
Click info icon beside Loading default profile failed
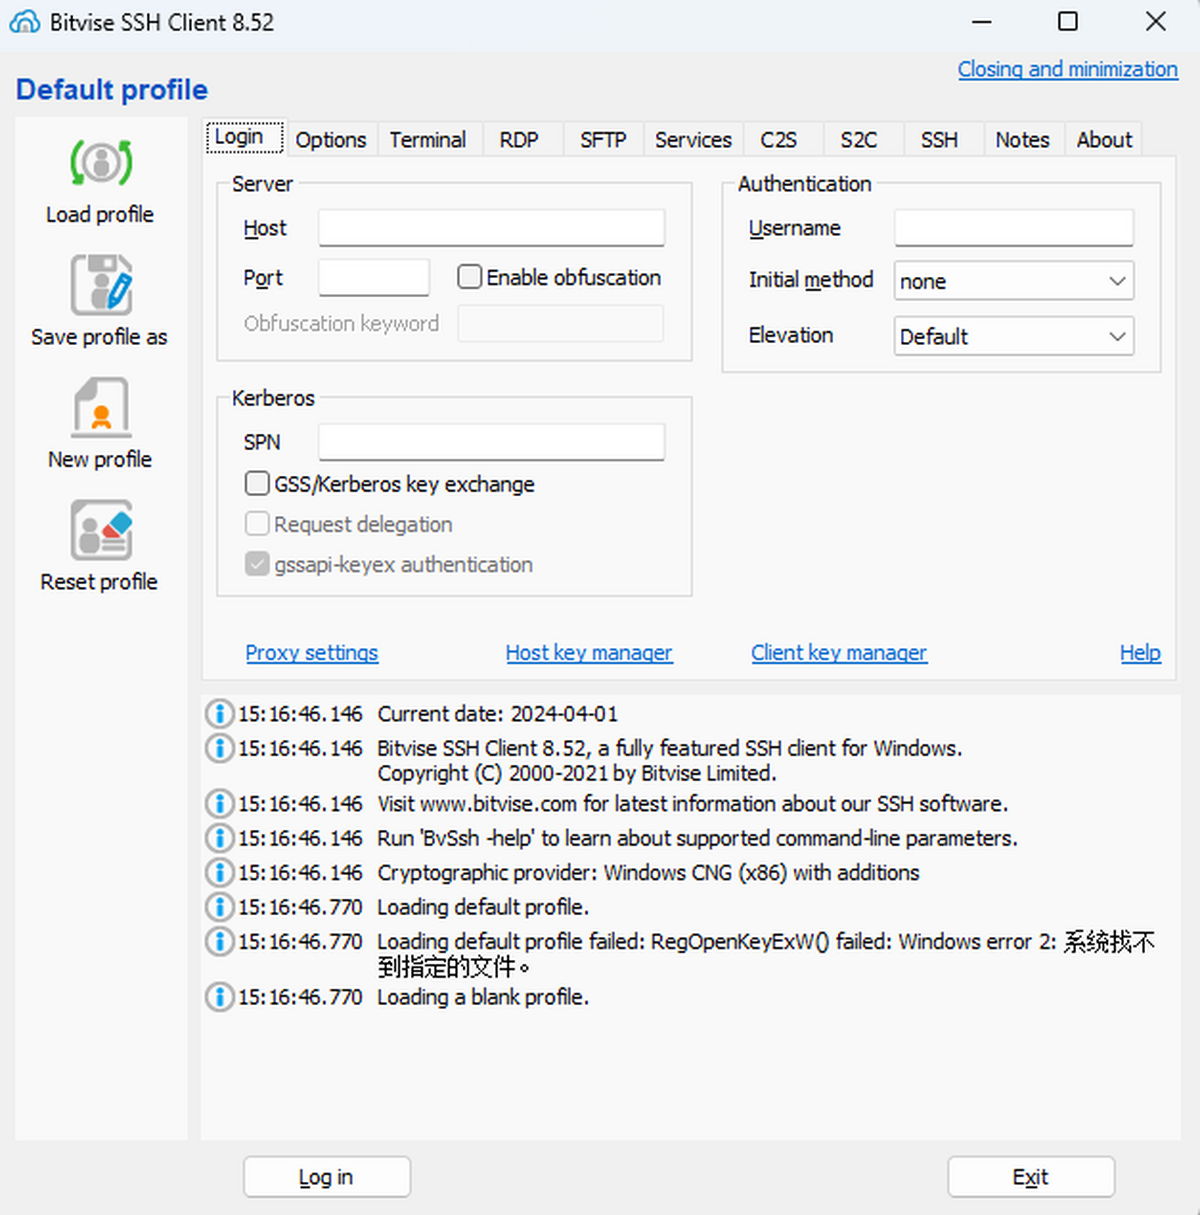[219, 941]
